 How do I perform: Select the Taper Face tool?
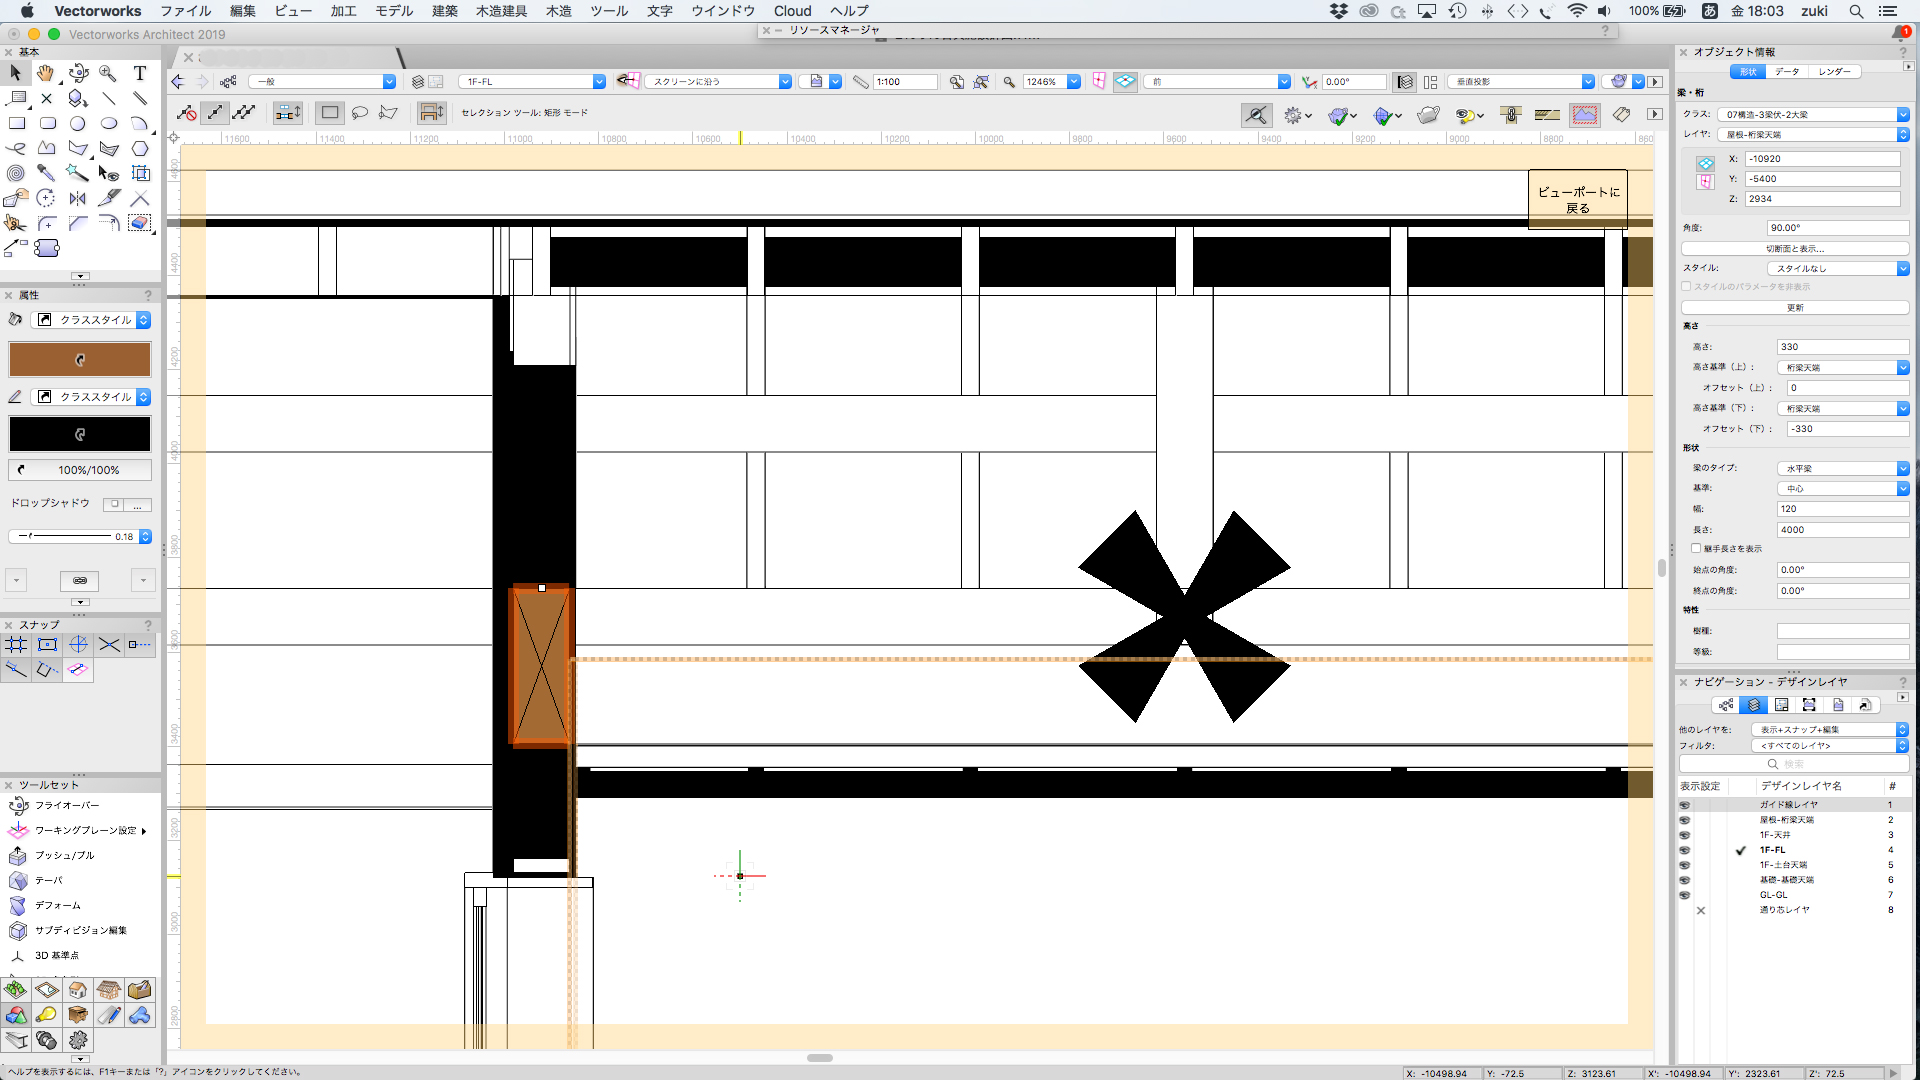(x=48, y=880)
